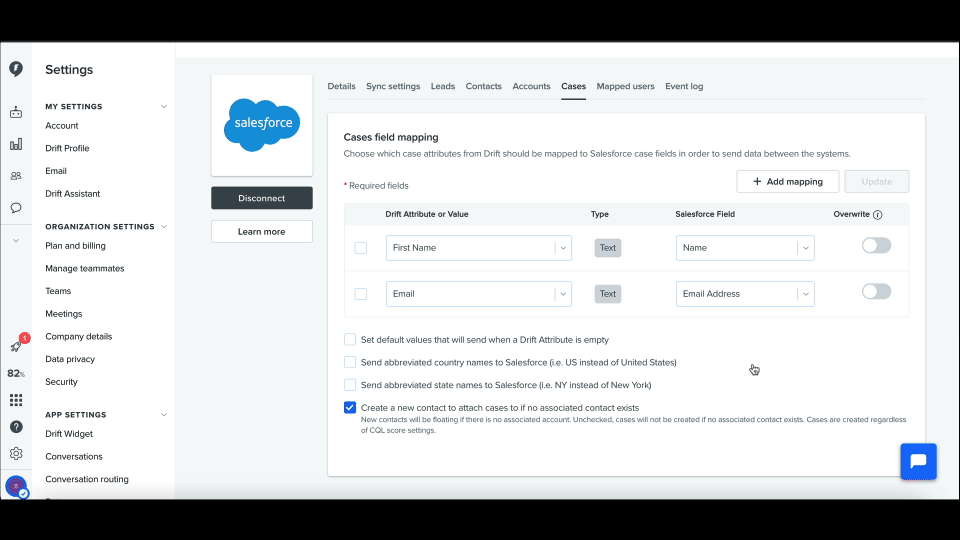Open the Settings gear icon in sidebar
960x540 pixels.
click(16, 454)
